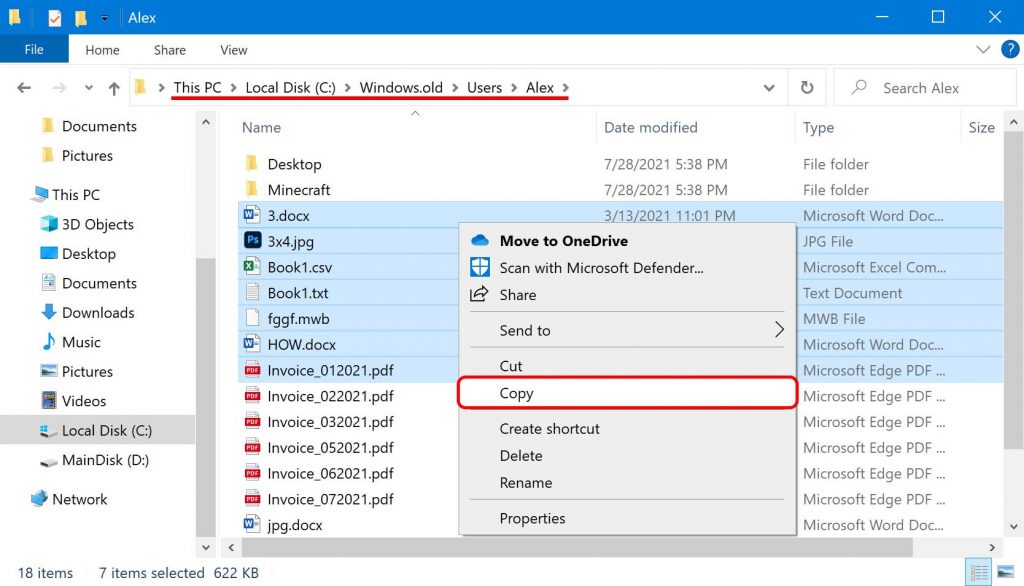Click inside the Search Alex box

click(920, 87)
